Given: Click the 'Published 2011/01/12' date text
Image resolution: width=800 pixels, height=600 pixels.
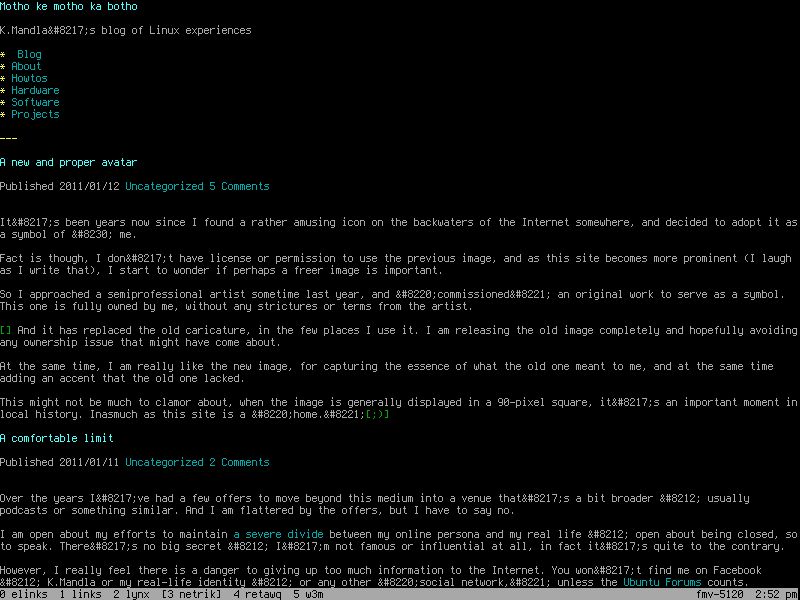Looking at the screenshot, I should (x=60, y=186).
